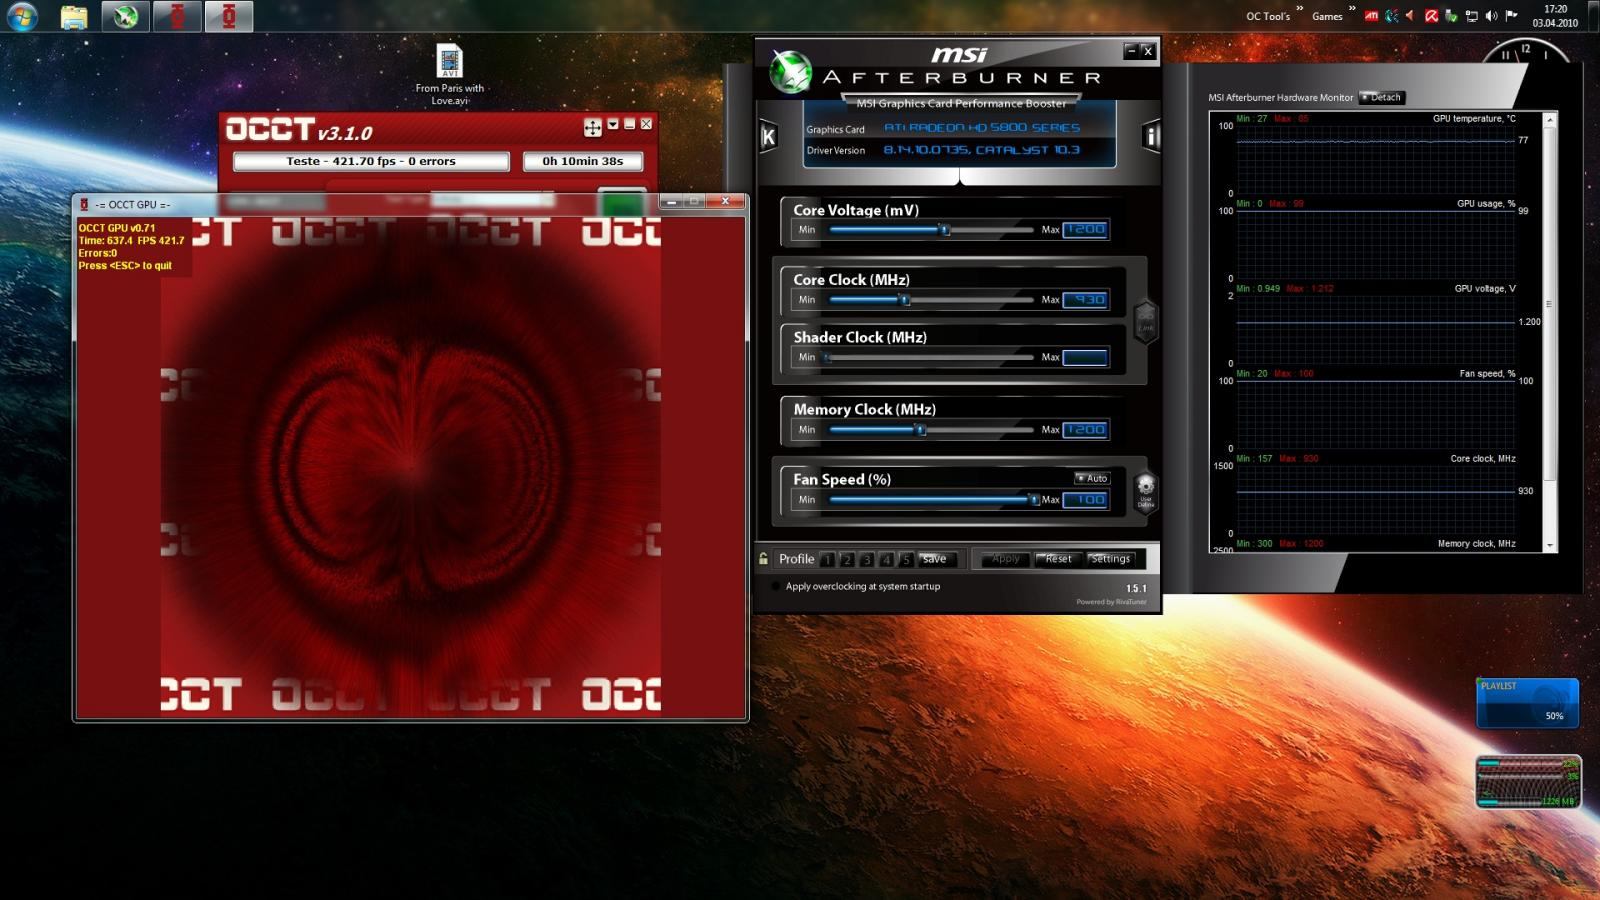Screen dimensions: 1600x900
Task: Open the OC Tool's taskbar toolbar
Action: 1267,16
